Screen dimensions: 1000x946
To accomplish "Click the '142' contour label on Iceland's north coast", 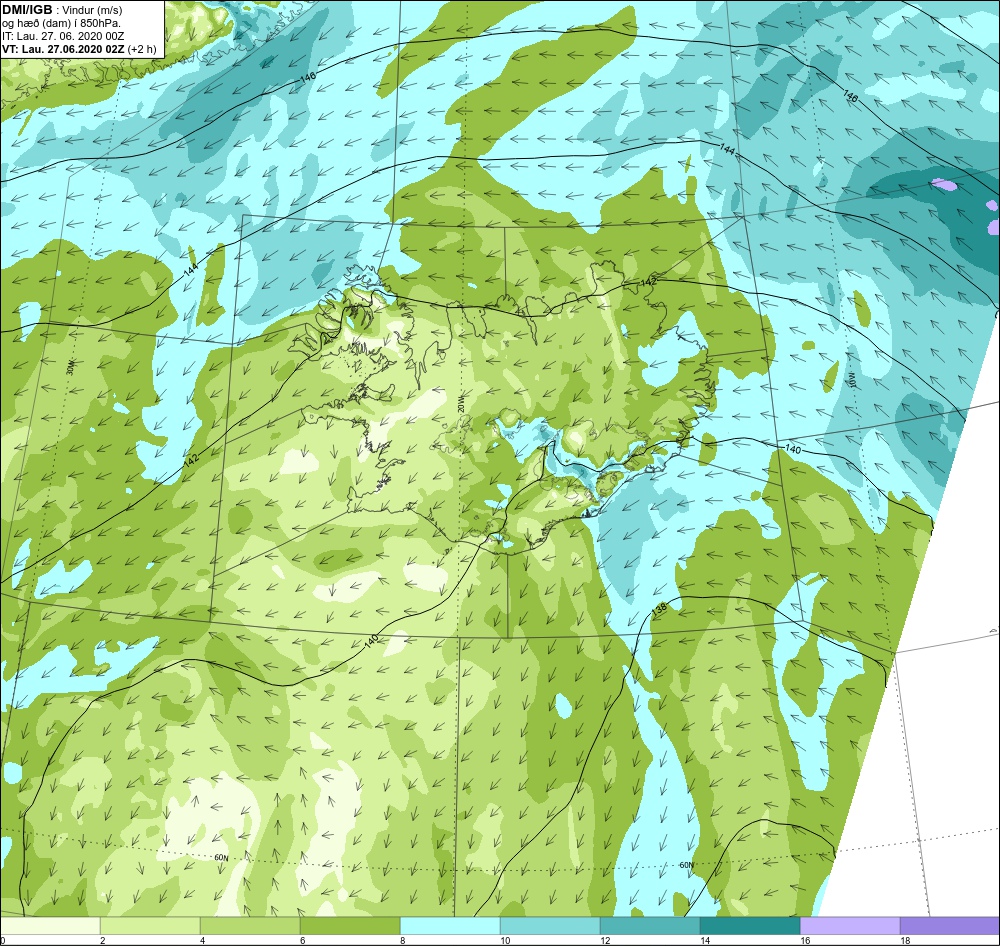I will click(x=648, y=282).
